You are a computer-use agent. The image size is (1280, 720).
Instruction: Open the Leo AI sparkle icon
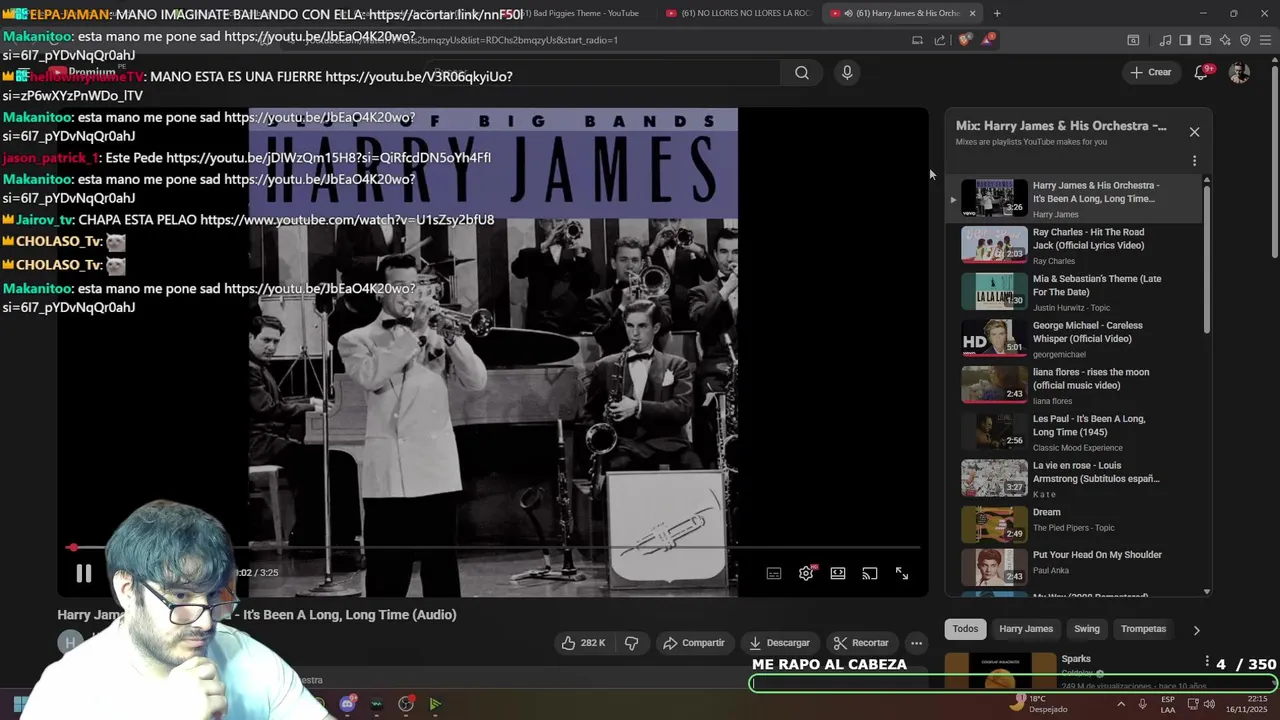coord(1225,40)
